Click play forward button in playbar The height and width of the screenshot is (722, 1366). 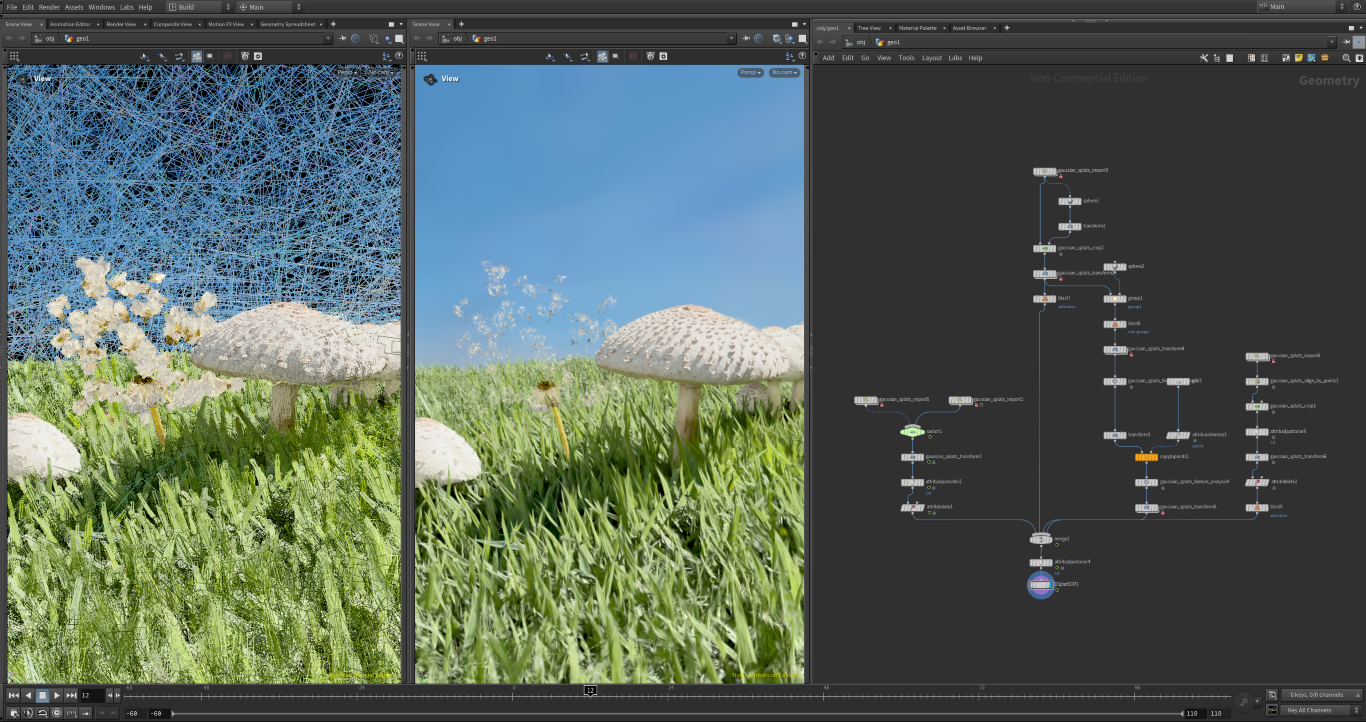pyautogui.click(x=57, y=695)
